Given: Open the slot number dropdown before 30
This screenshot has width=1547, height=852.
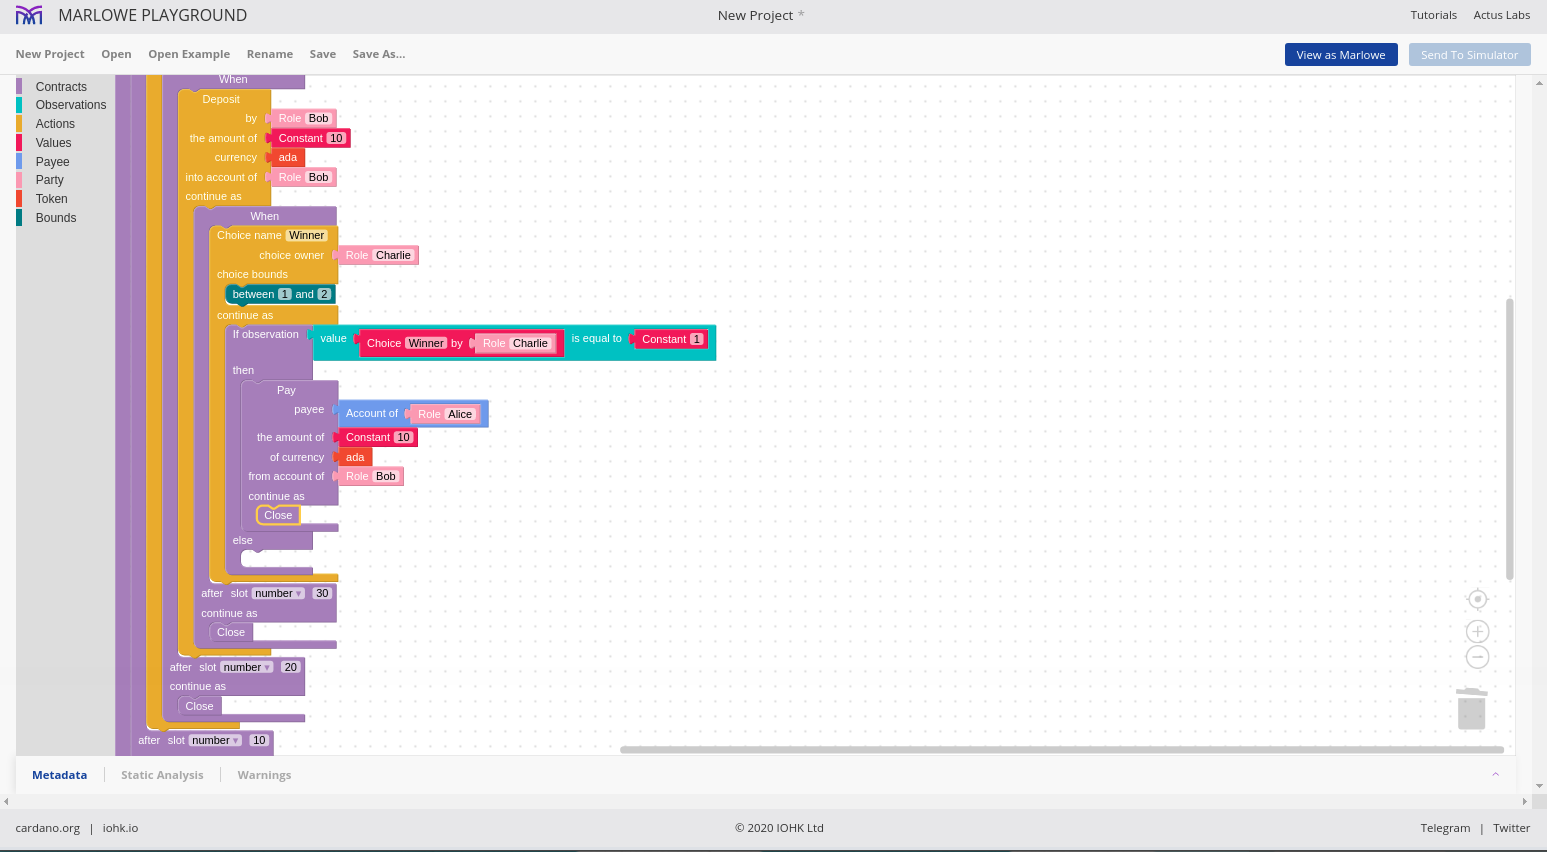Looking at the screenshot, I should [x=278, y=593].
